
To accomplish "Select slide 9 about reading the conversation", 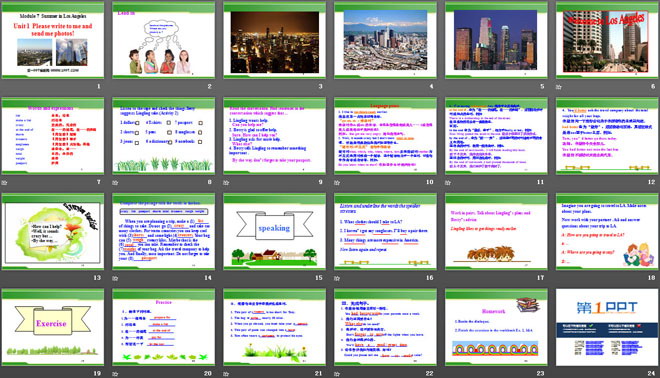I will pyautogui.click(x=274, y=136).
